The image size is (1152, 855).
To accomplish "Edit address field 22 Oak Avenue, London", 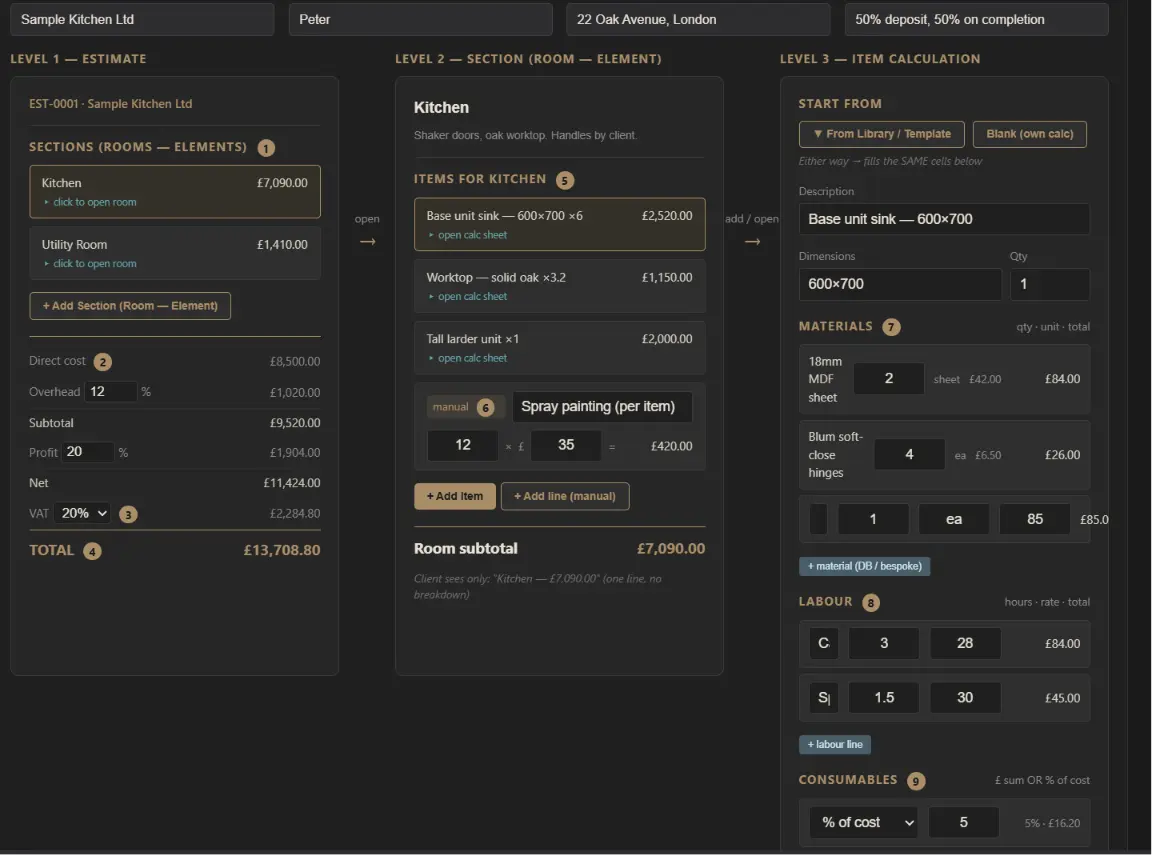I will [698, 19].
